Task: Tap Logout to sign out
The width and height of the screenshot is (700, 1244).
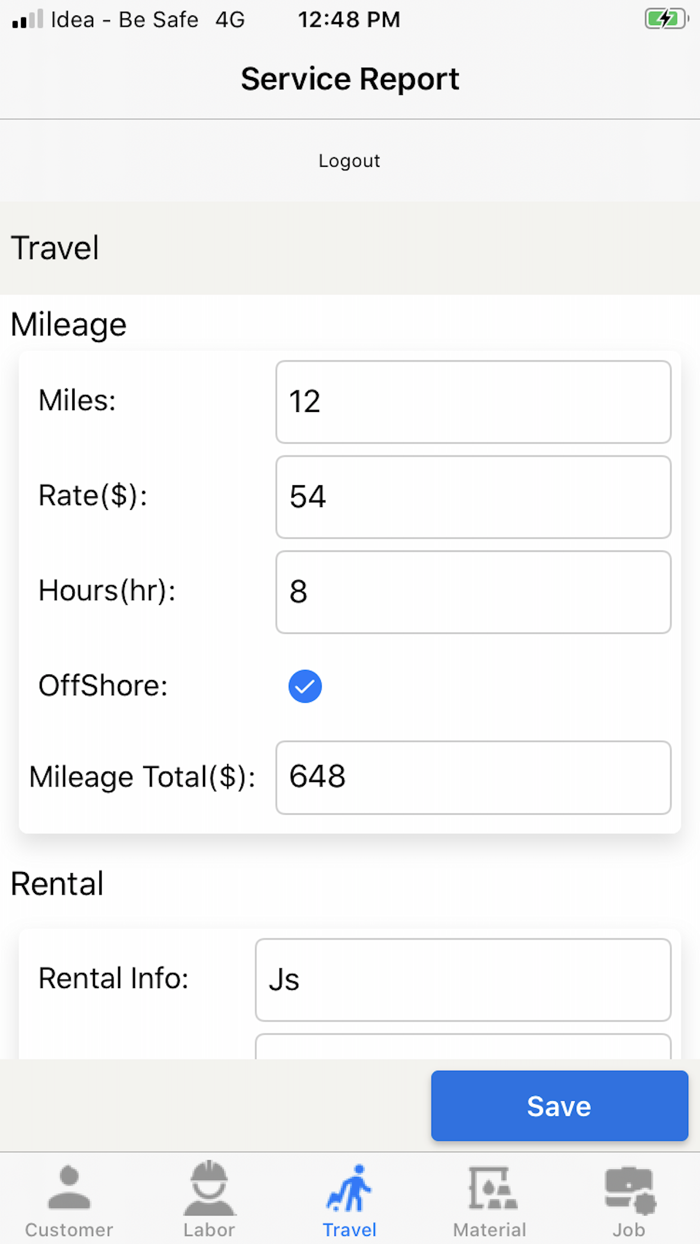Action: tap(349, 160)
